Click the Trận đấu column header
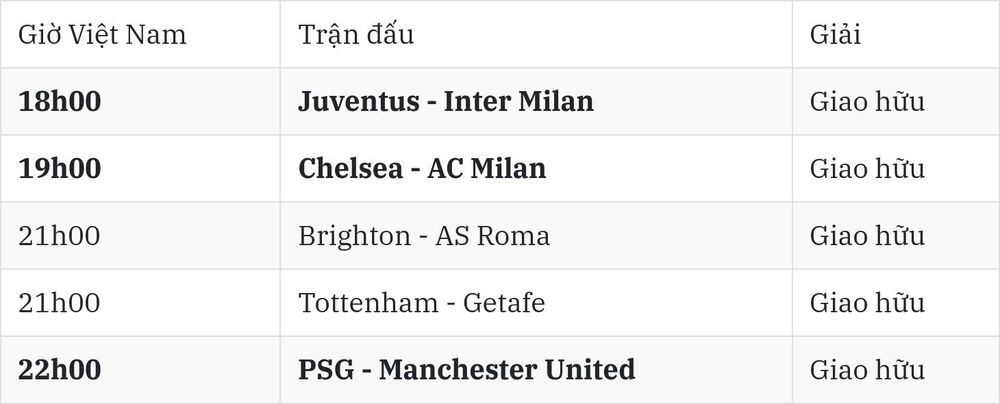 point(356,34)
